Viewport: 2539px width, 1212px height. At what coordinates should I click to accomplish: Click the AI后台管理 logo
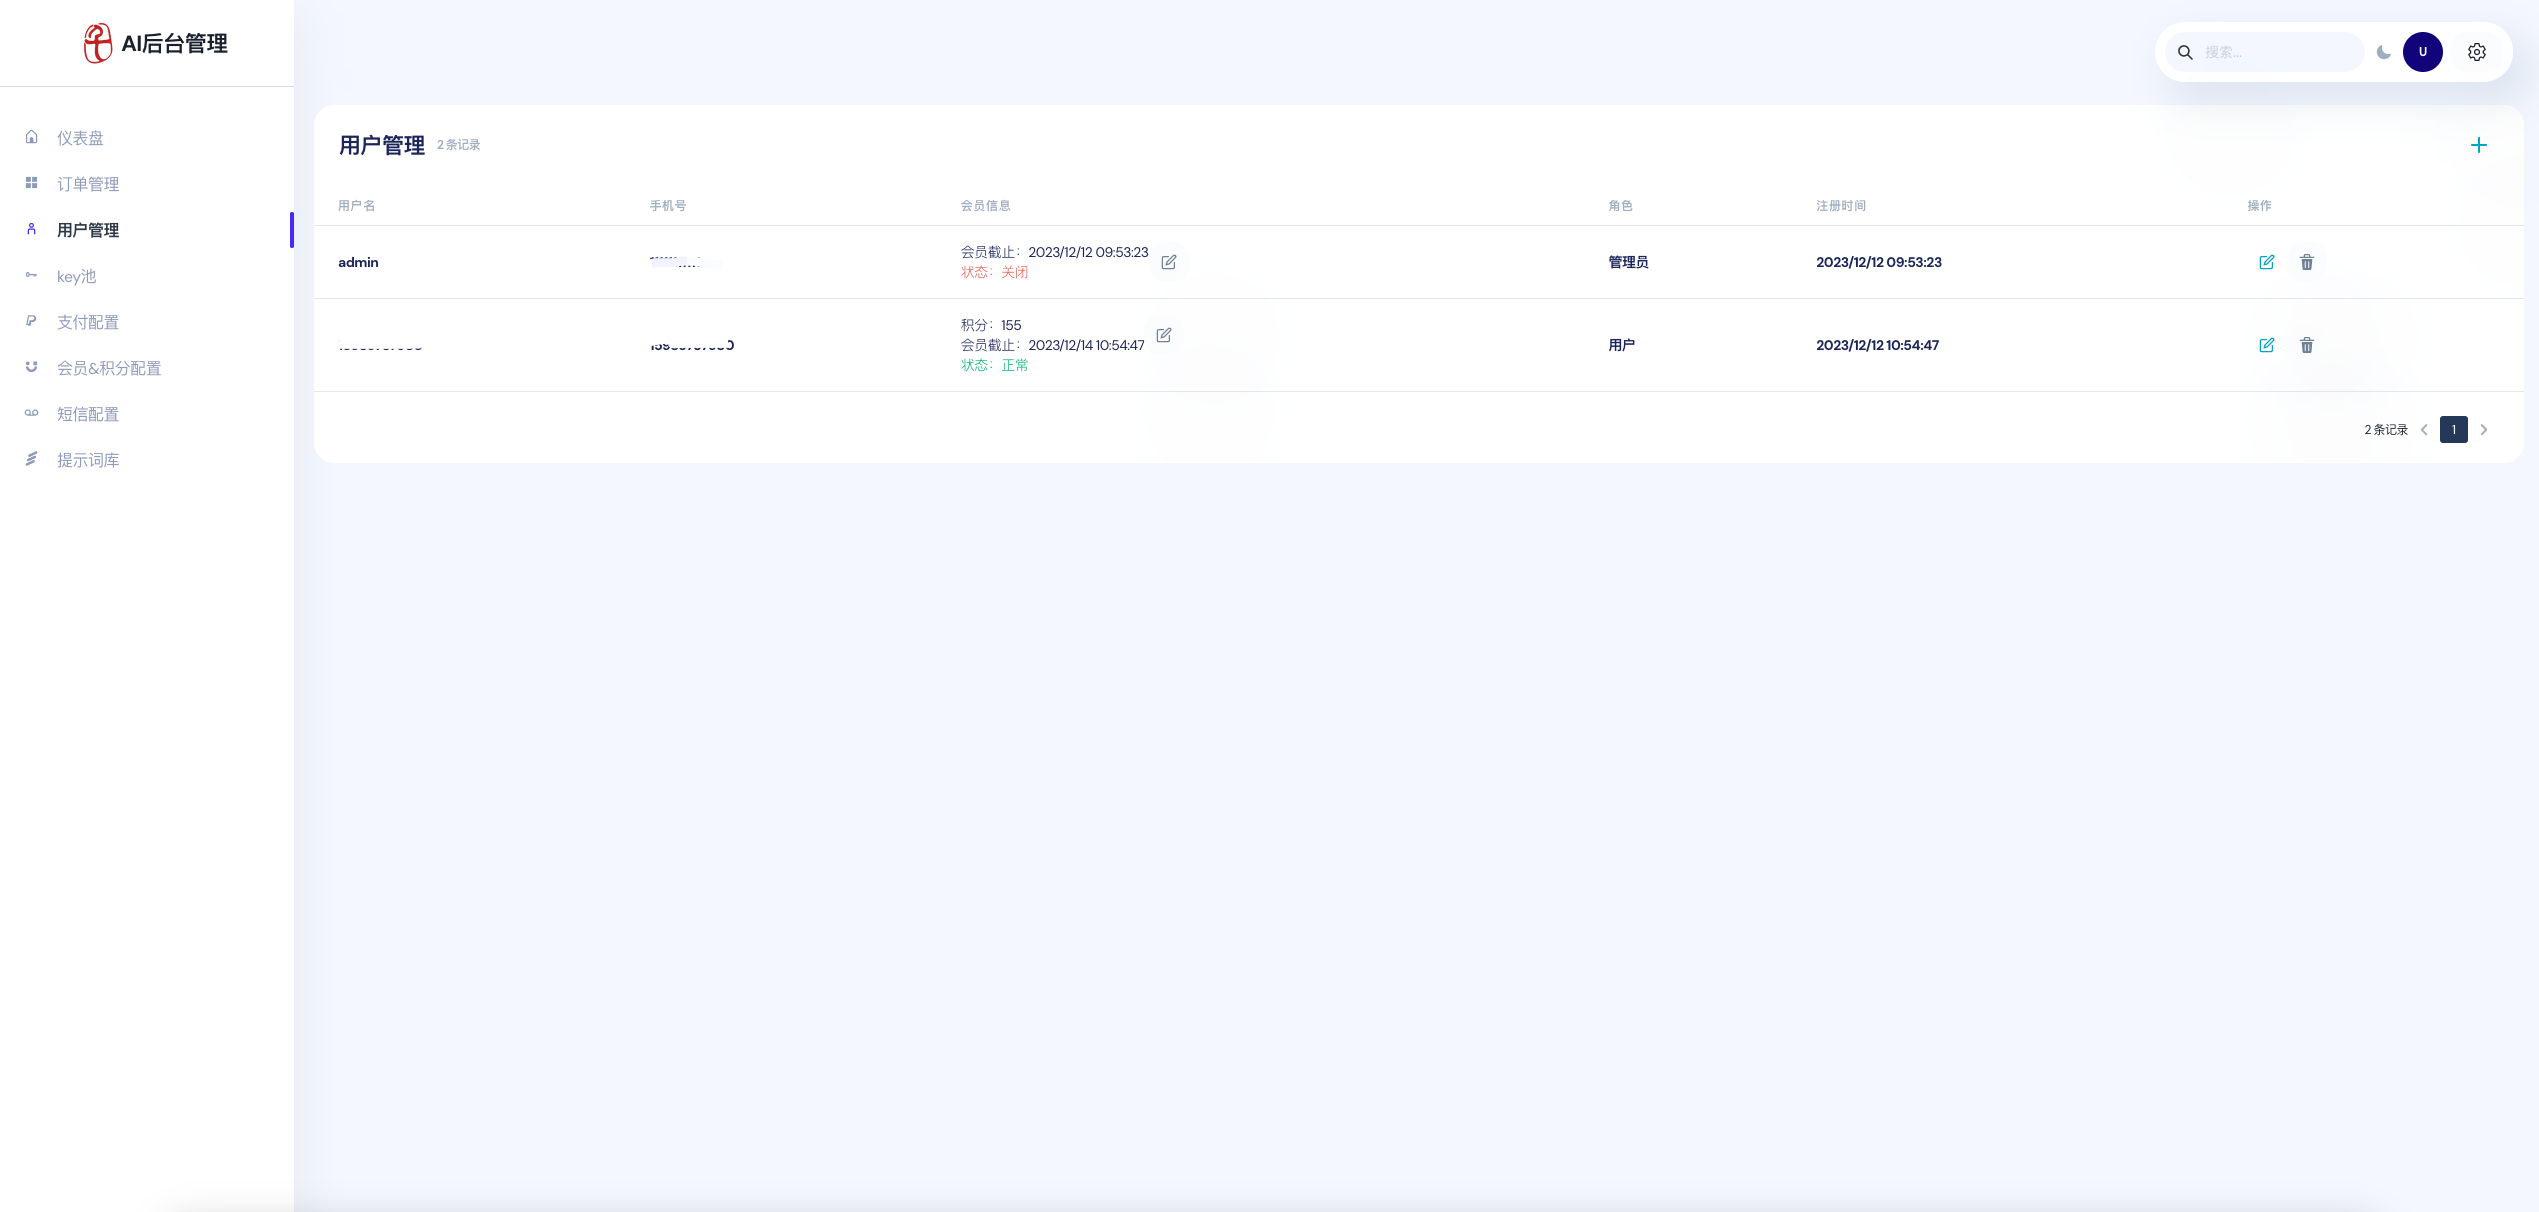click(156, 44)
